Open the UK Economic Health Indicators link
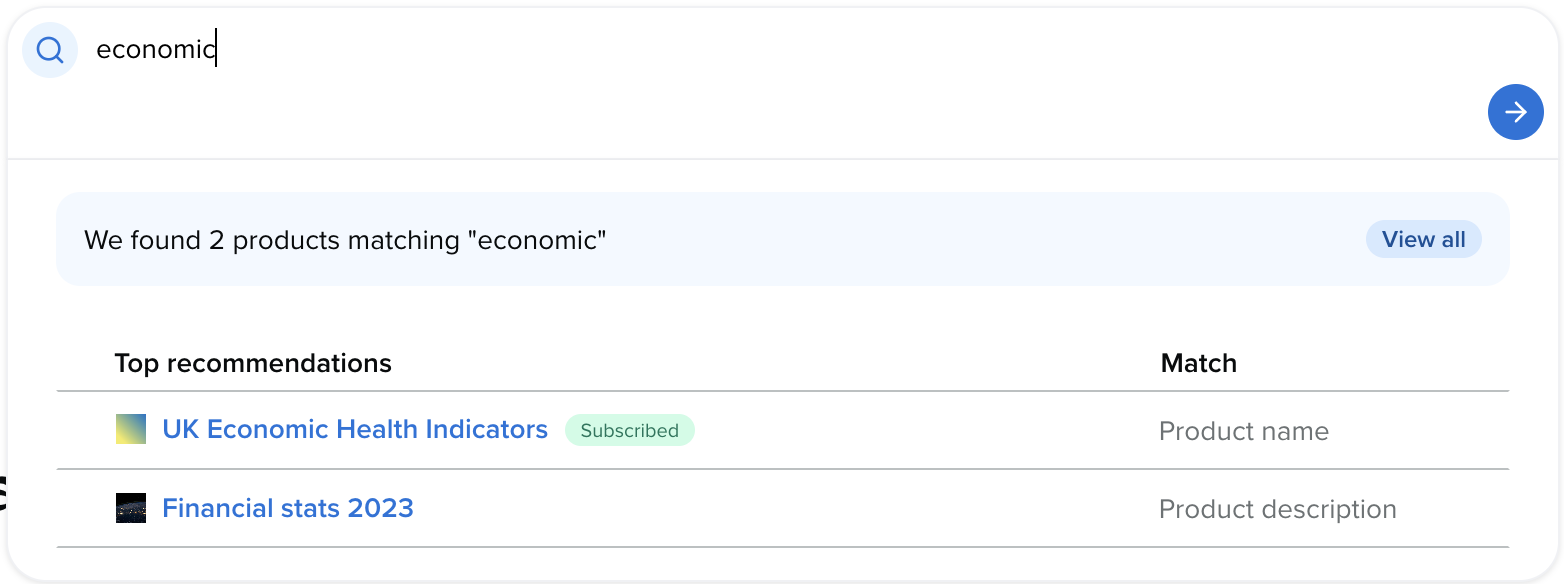The image size is (1564, 584). click(354, 430)
